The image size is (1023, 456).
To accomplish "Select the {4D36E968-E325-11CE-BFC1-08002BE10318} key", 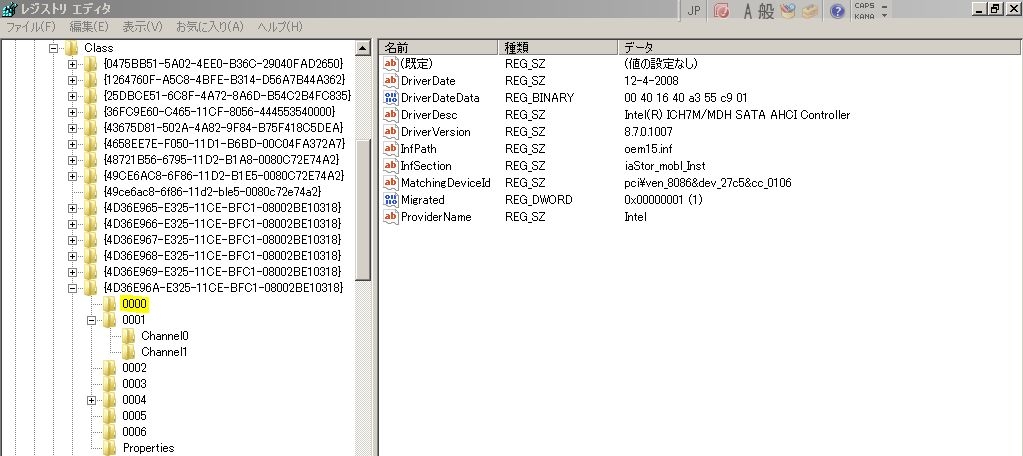I will click(x=223, y=256).
